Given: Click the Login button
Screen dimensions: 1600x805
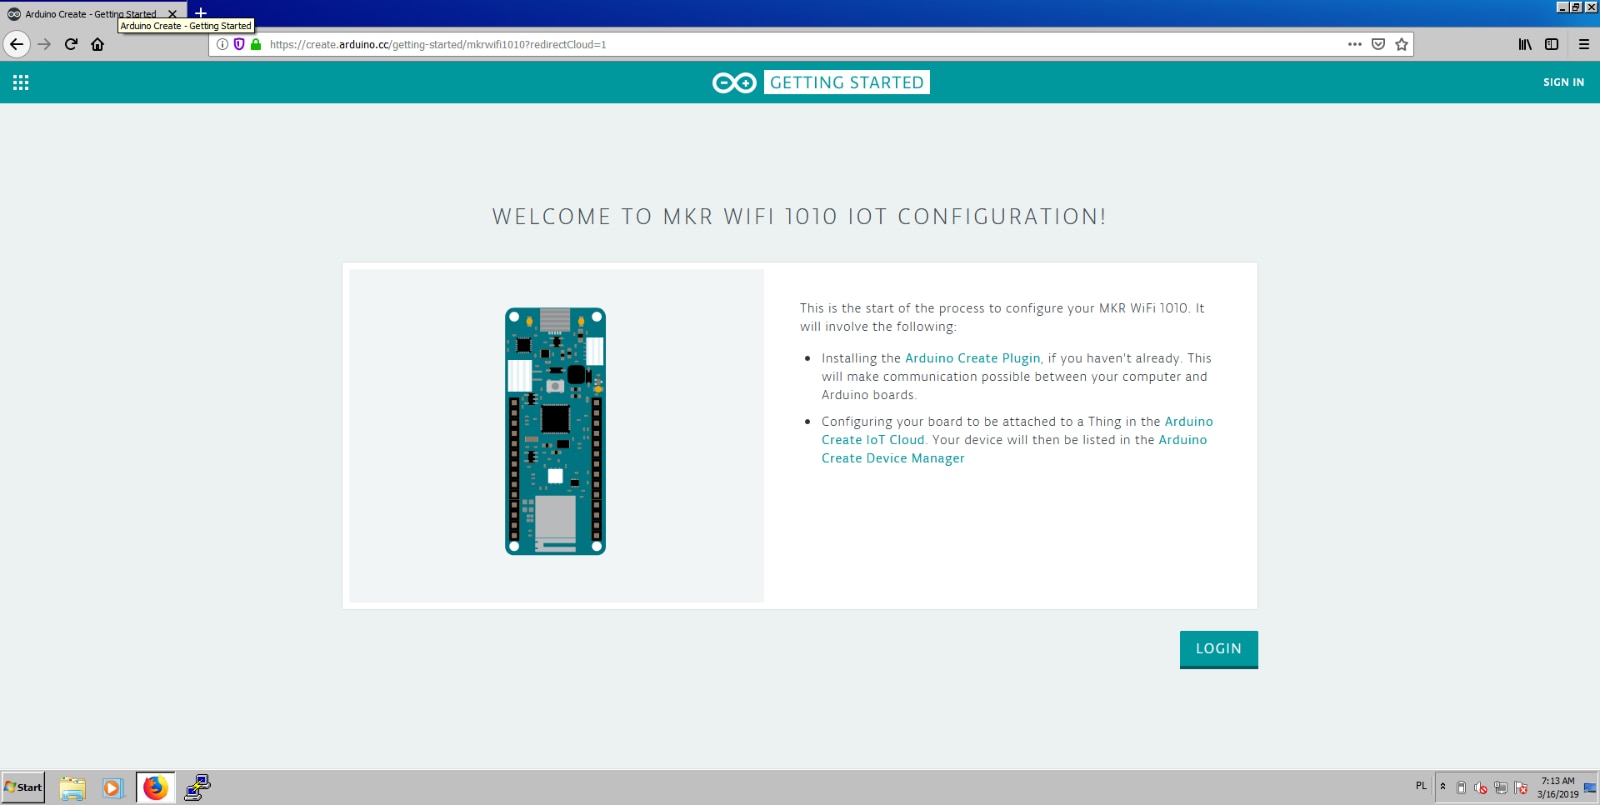Looking at the screenshot, I should (1219, 649).
